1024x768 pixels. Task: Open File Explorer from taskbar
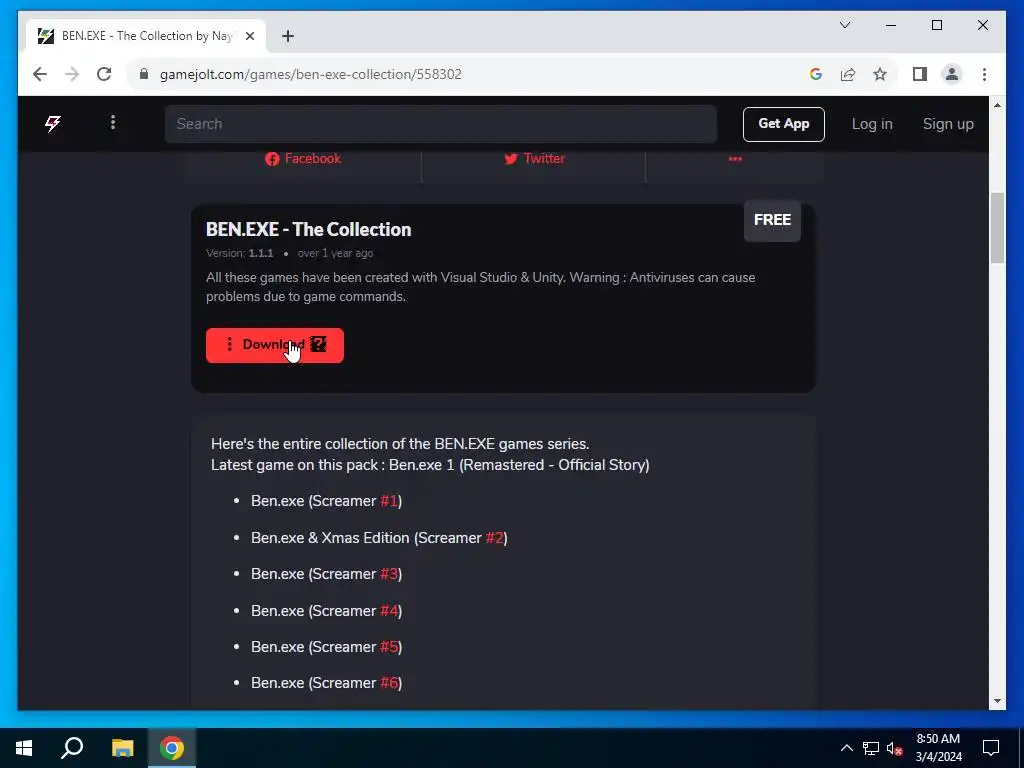click(122, 748)
